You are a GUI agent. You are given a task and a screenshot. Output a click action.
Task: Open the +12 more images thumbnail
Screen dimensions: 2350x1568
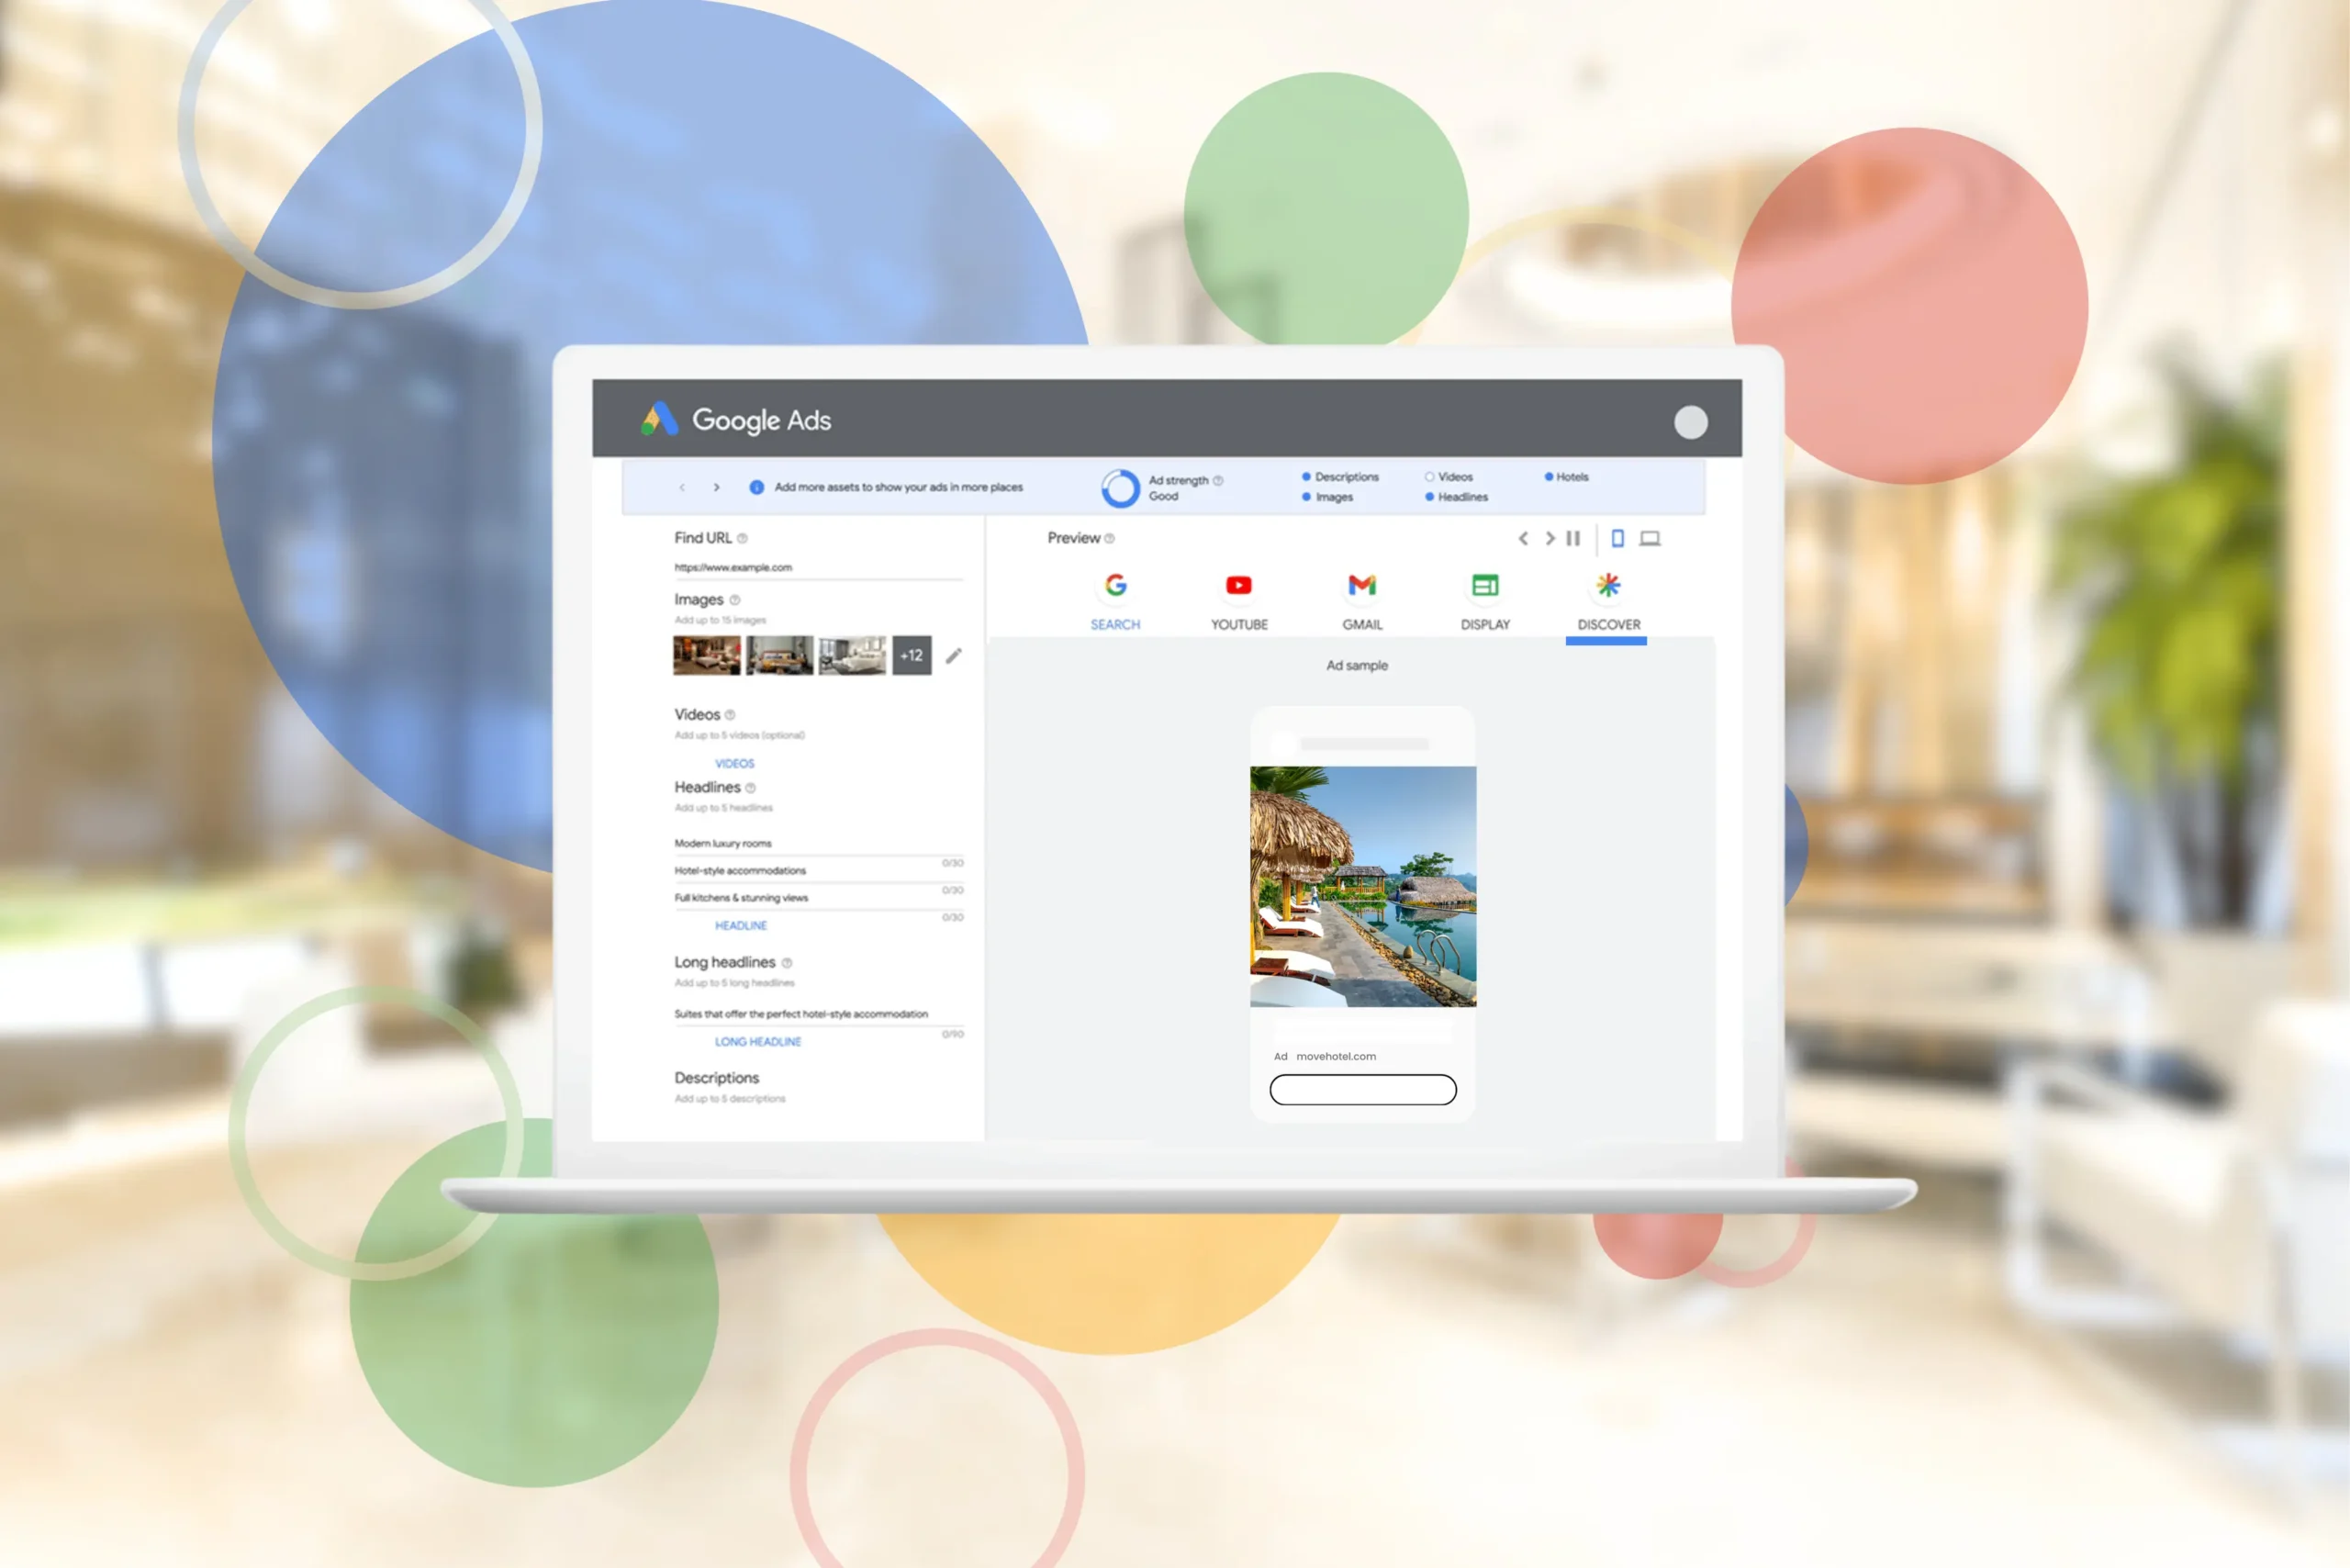[911, 656]
